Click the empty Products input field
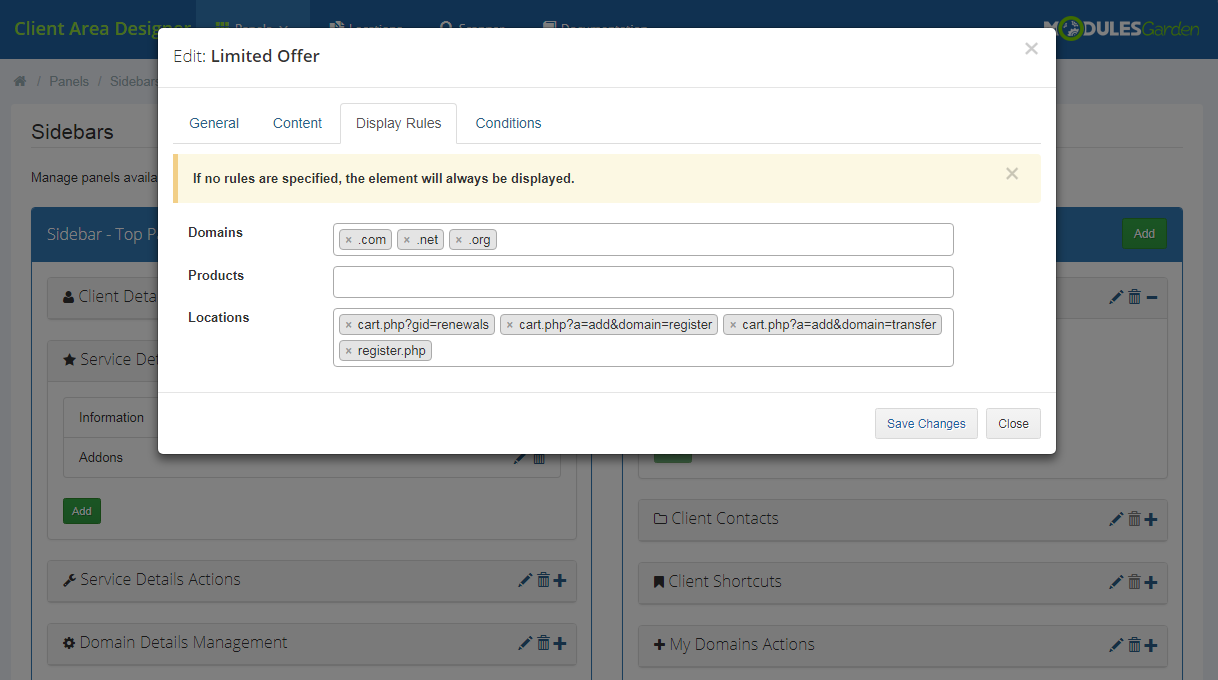This screenshot has width=1218, height=680. (643, 282)
